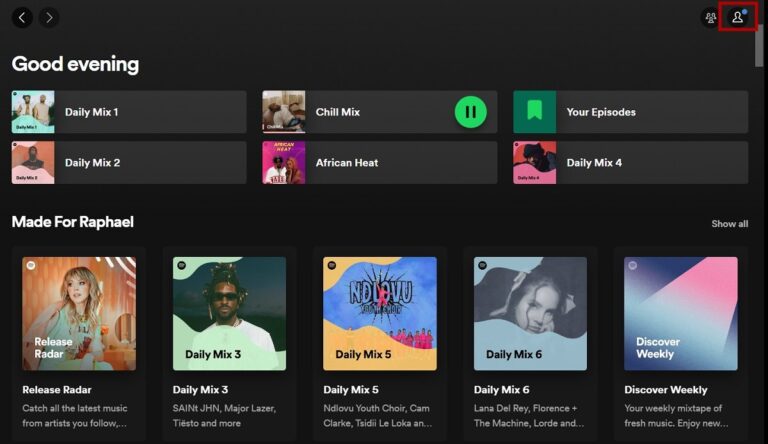
Task: Open the Friend Activity icon
Action: pos(711,17)
